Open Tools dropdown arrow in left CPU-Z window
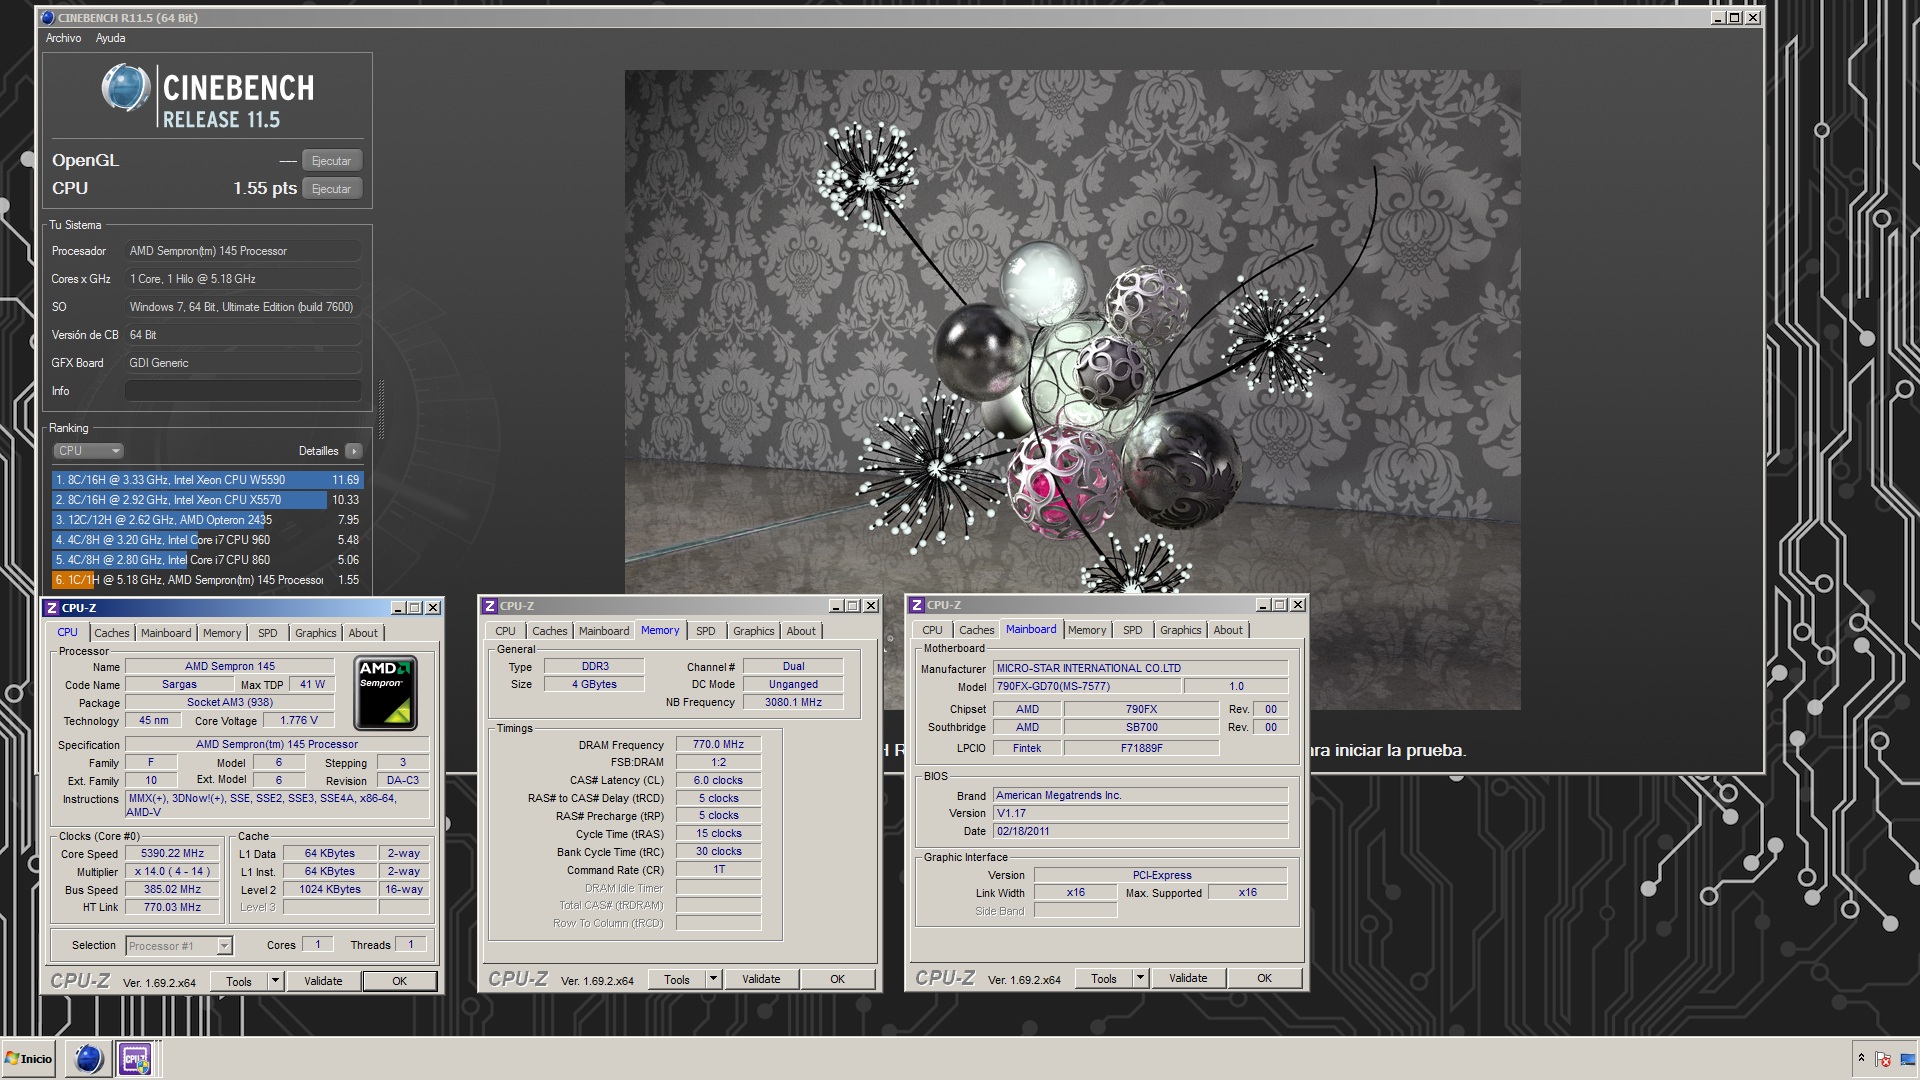Viewport: 1920px width, 1080px height. pos(275,982)
